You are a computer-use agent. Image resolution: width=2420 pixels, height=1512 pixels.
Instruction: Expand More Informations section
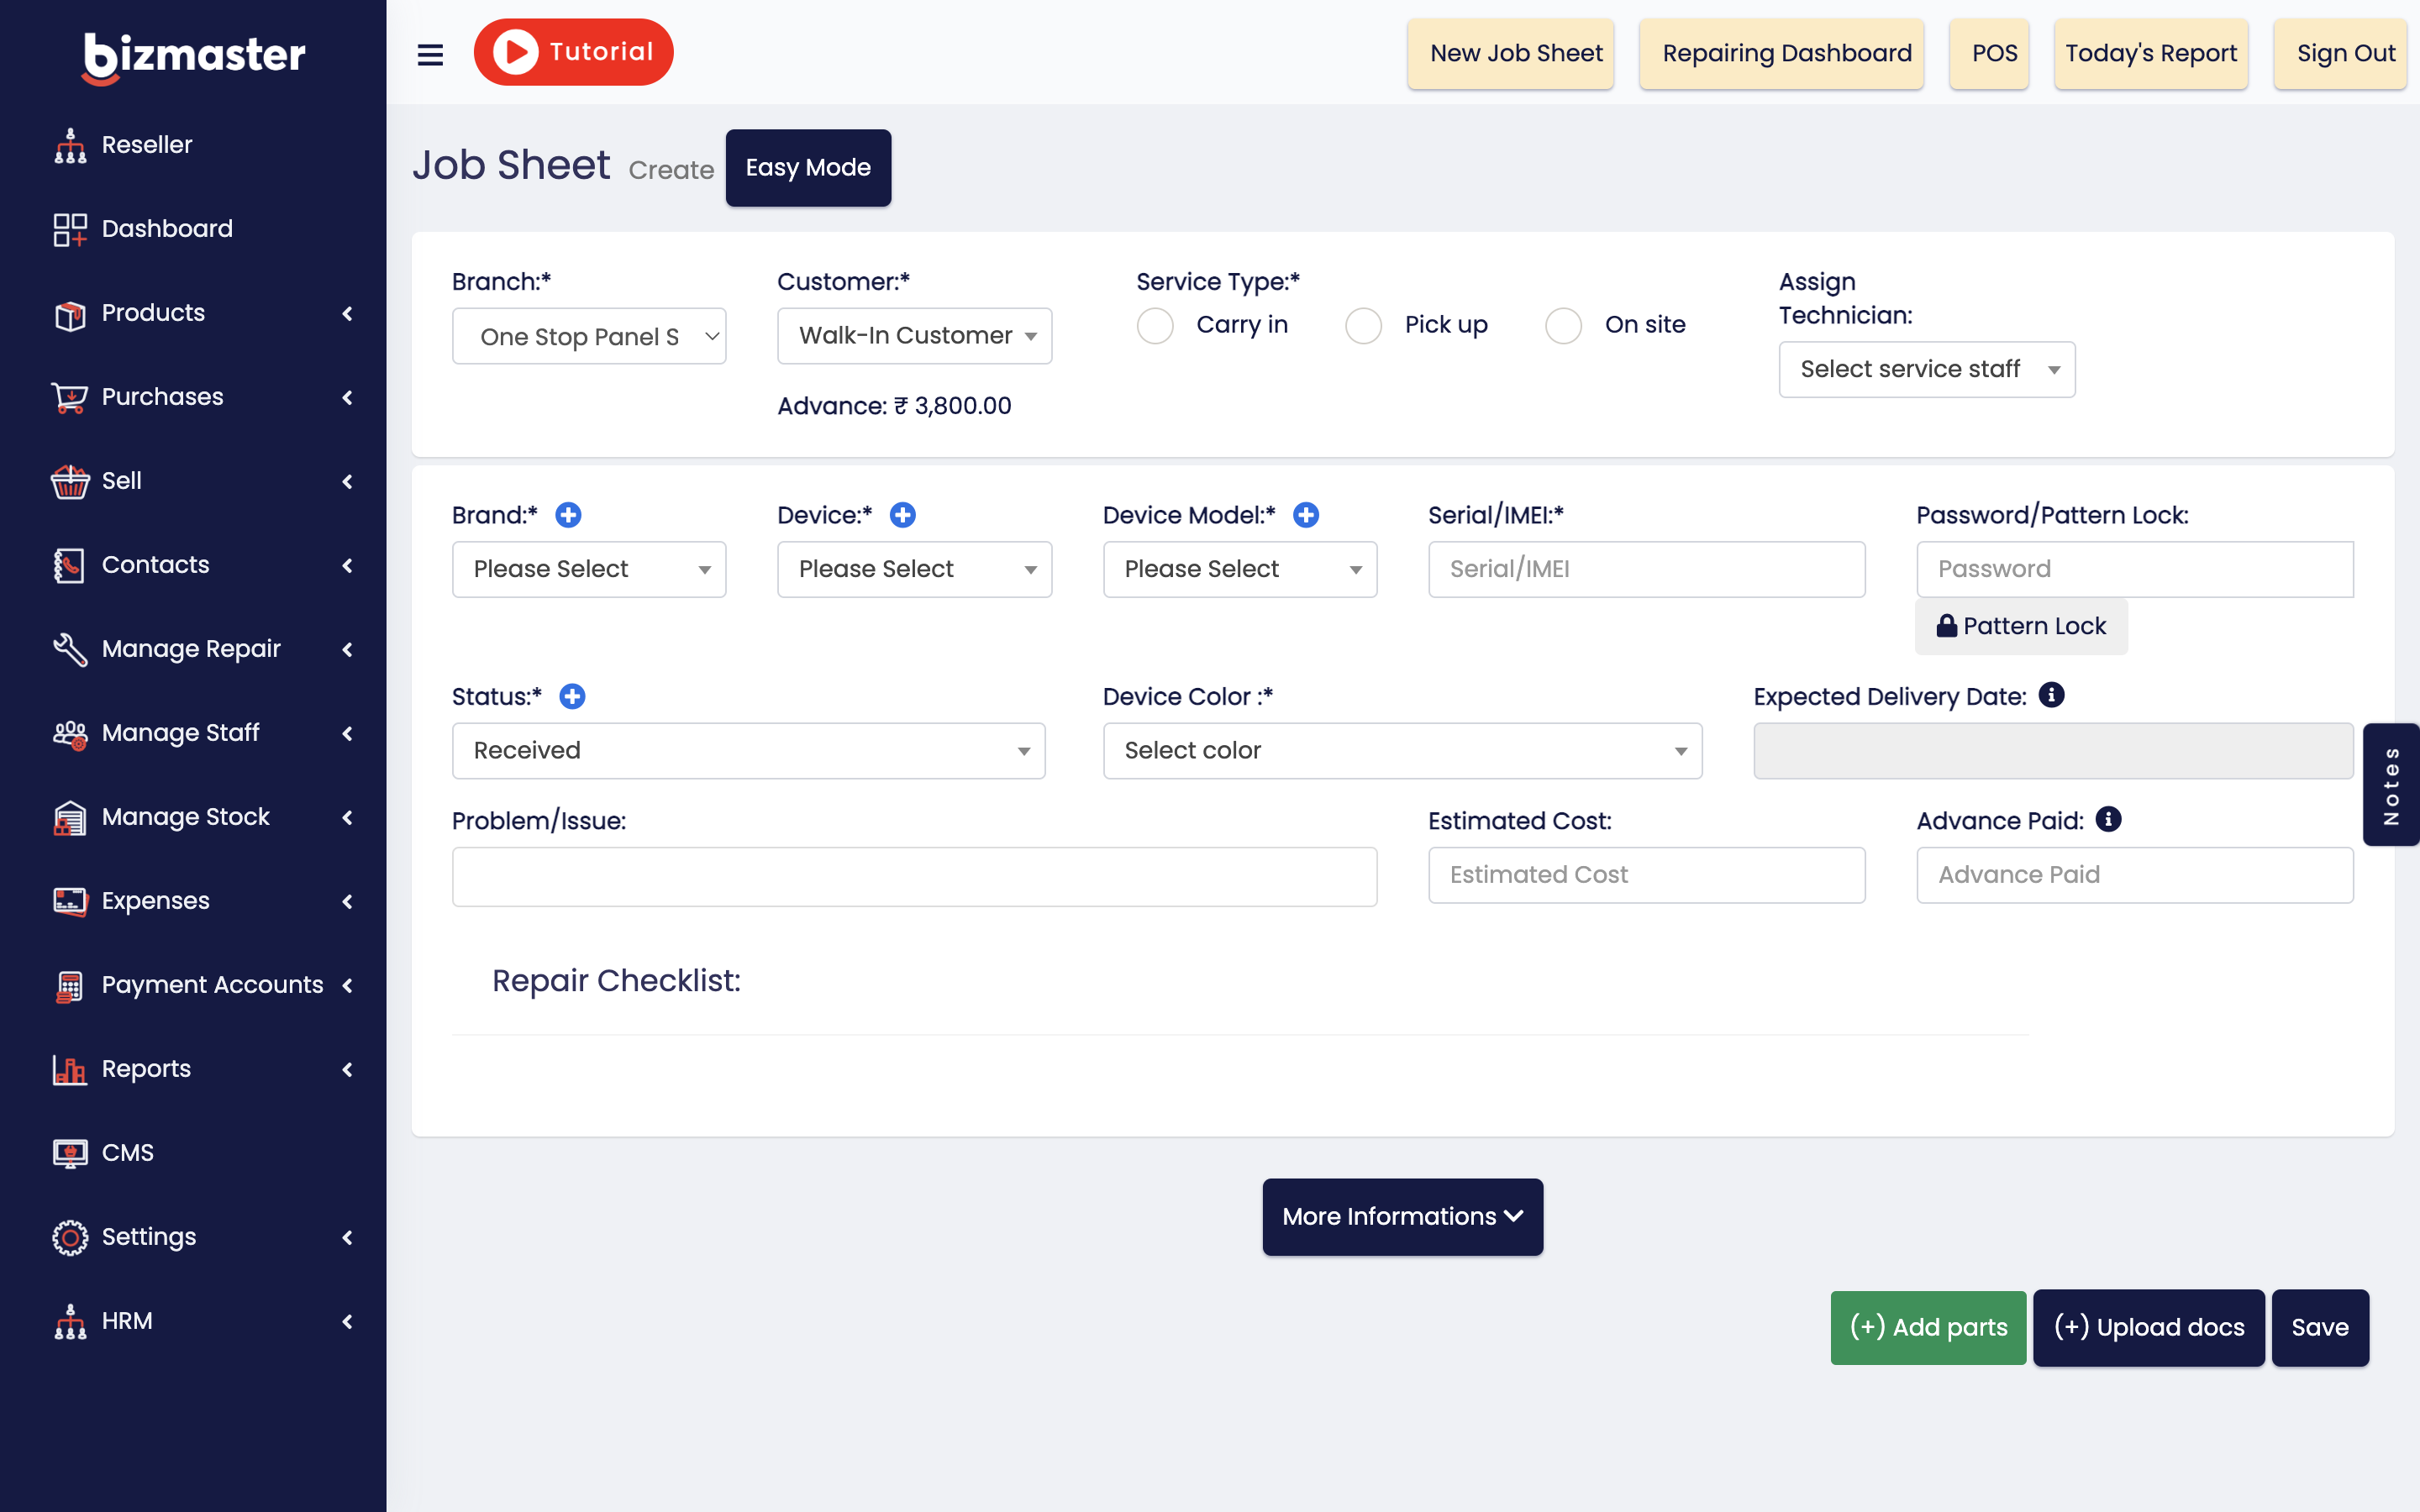pyautogui.click(x=1402, y=1216)
